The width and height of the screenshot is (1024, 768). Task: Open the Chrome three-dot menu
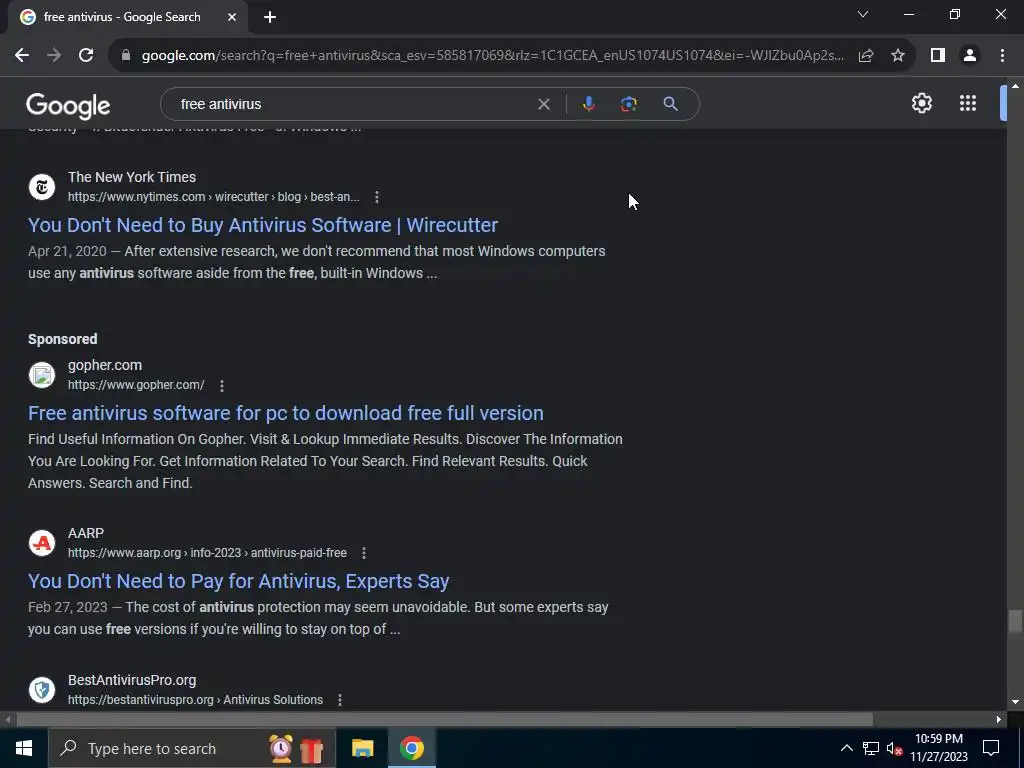point(1002,56)
